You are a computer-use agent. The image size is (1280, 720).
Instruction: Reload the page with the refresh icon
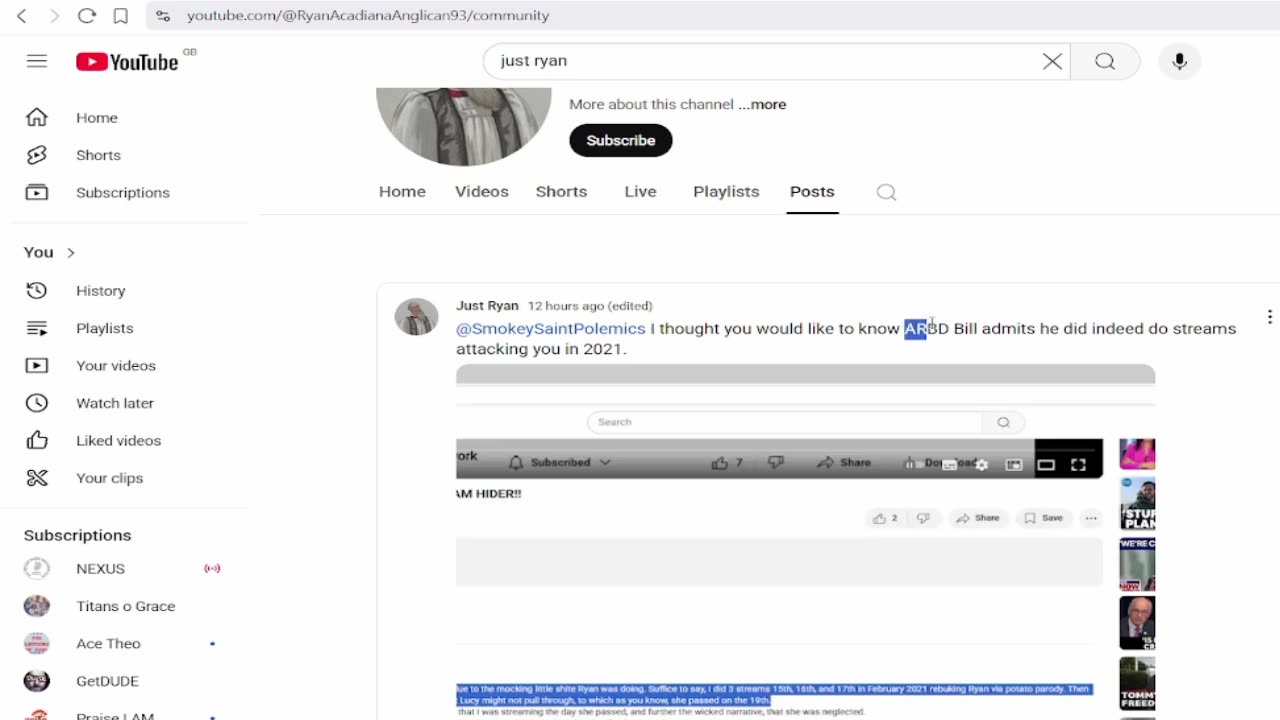(x=87, y=16)
